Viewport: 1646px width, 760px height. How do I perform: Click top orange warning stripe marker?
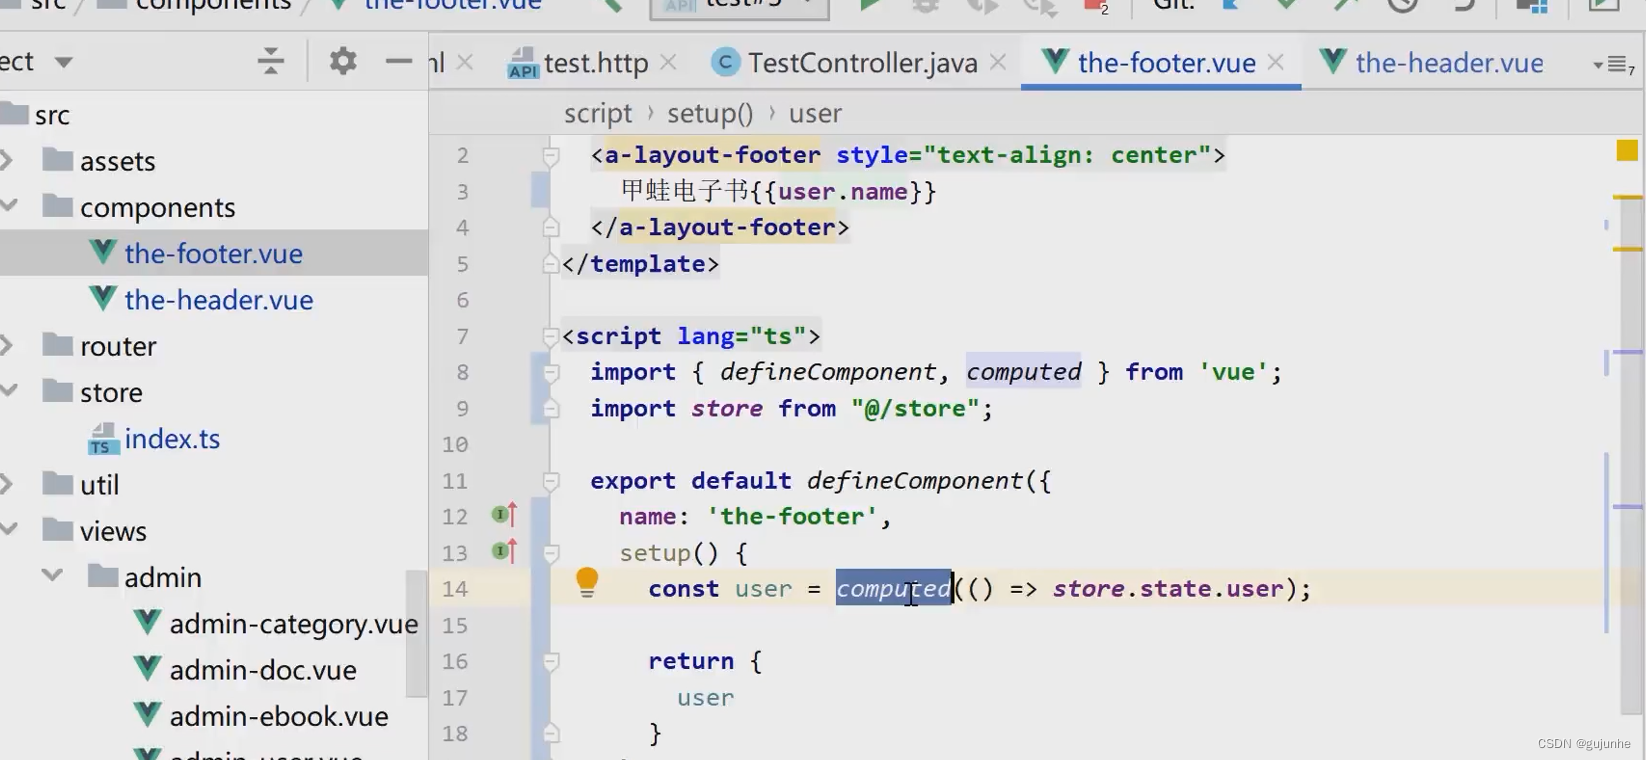1627,197
